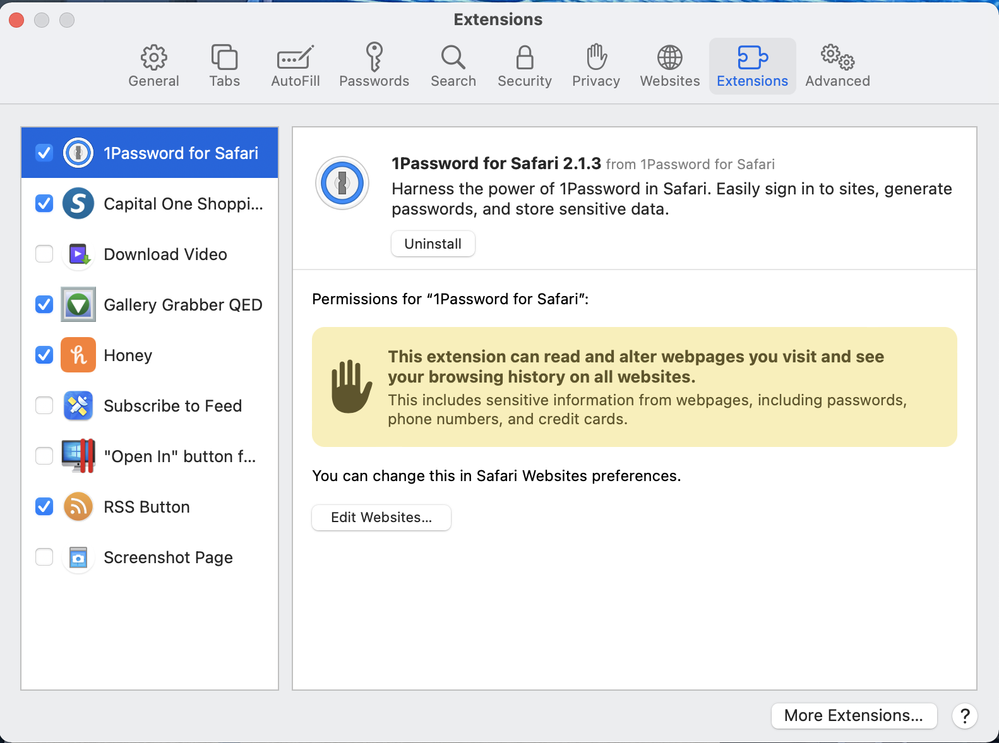Select the Websites globe icon
Viewport: 999px width, 743px height.
pos(669,57)
